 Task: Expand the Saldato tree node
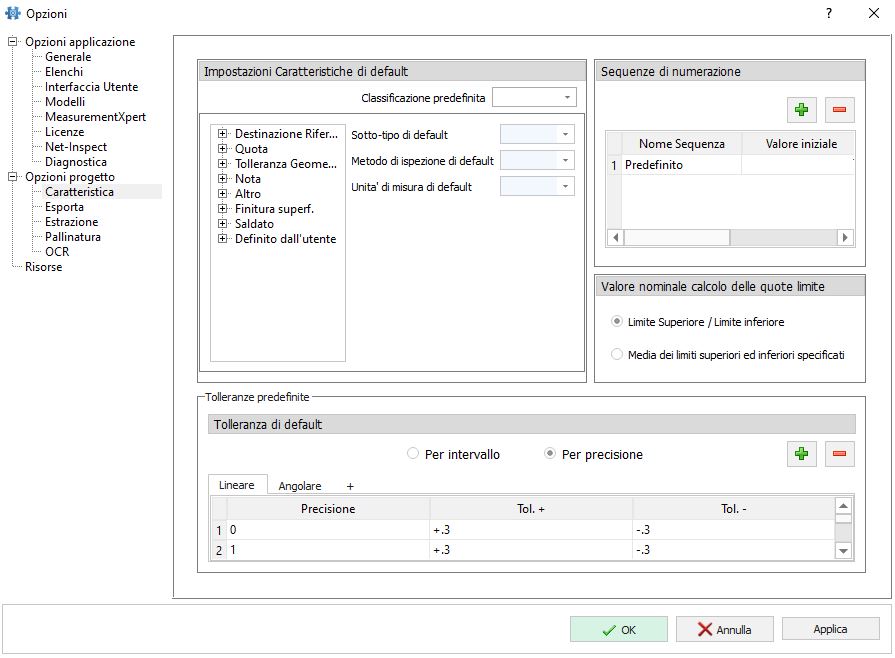click(x=223, y=224)
